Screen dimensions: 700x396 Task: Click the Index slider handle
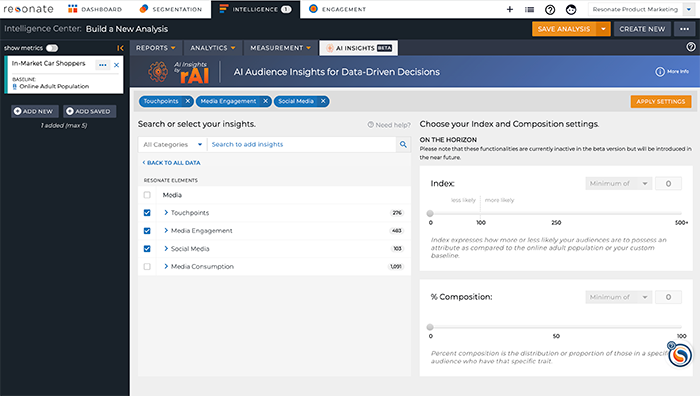430,213
